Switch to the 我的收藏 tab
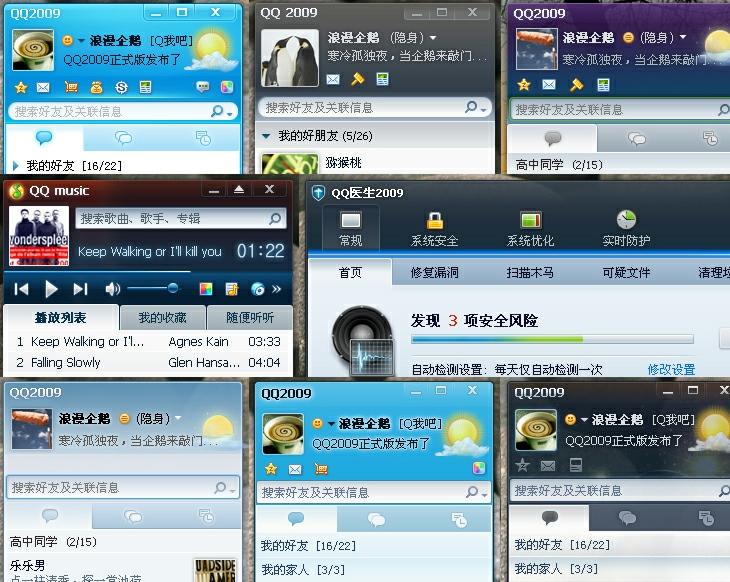Image resolution: width=730 pixels, height=582 pixels. coord(162,318)
